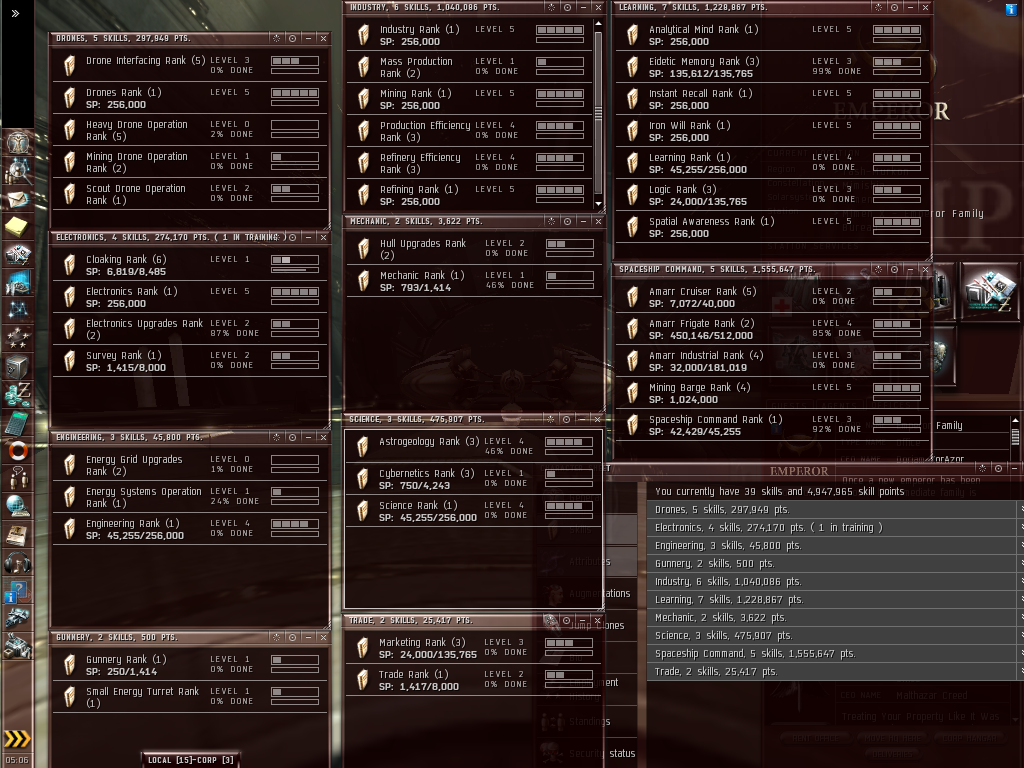
Task: Click the Move HQ Here button
Action: point(892,739)
